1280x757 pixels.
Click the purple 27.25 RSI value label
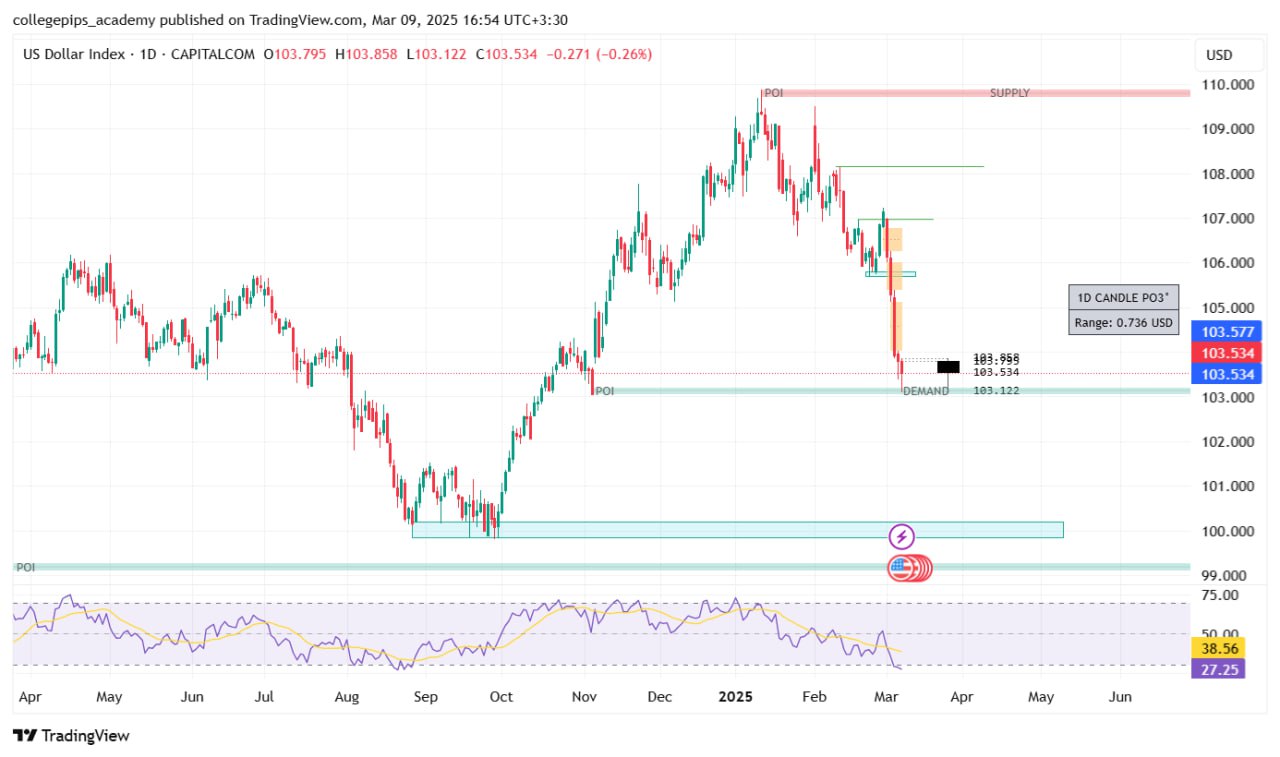[x=1218, y=668]
